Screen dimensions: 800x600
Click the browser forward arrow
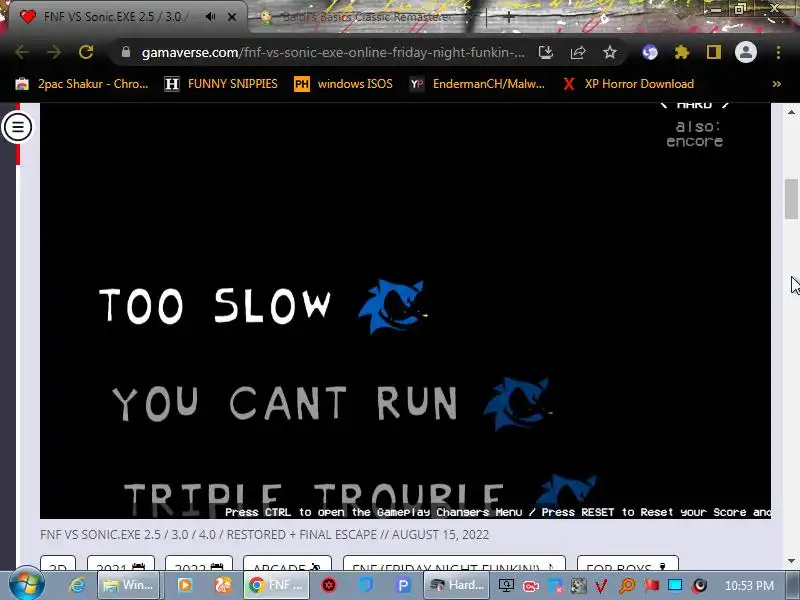click(x=54, y=52)
